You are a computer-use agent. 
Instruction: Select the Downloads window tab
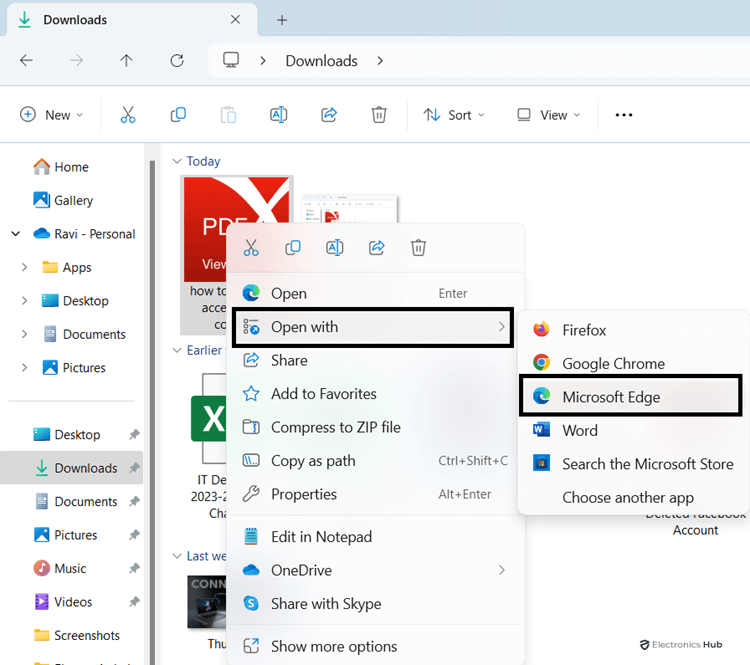132,20
